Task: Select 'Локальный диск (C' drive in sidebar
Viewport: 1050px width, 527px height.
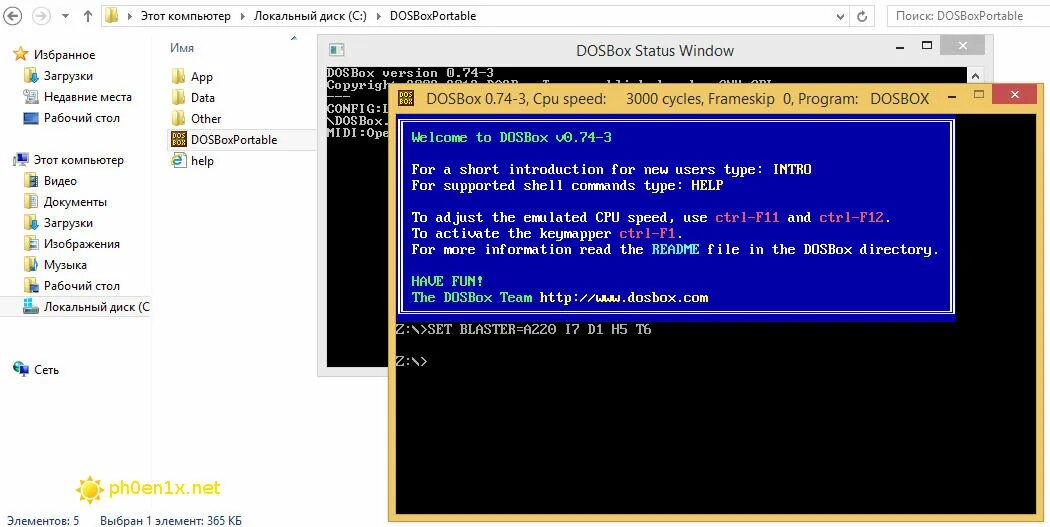Action: [96, 307]
